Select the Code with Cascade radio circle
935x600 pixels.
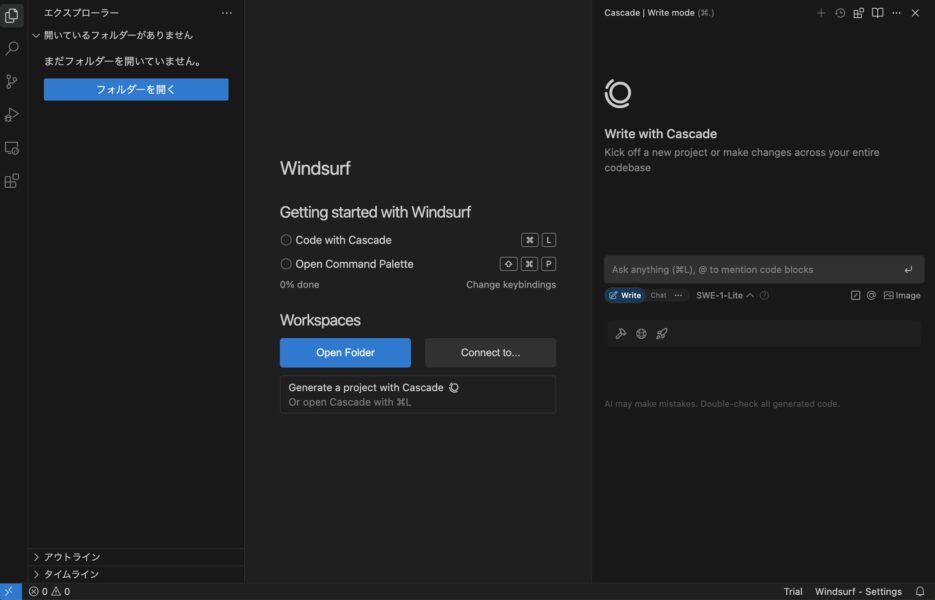[x=286, y=240]
